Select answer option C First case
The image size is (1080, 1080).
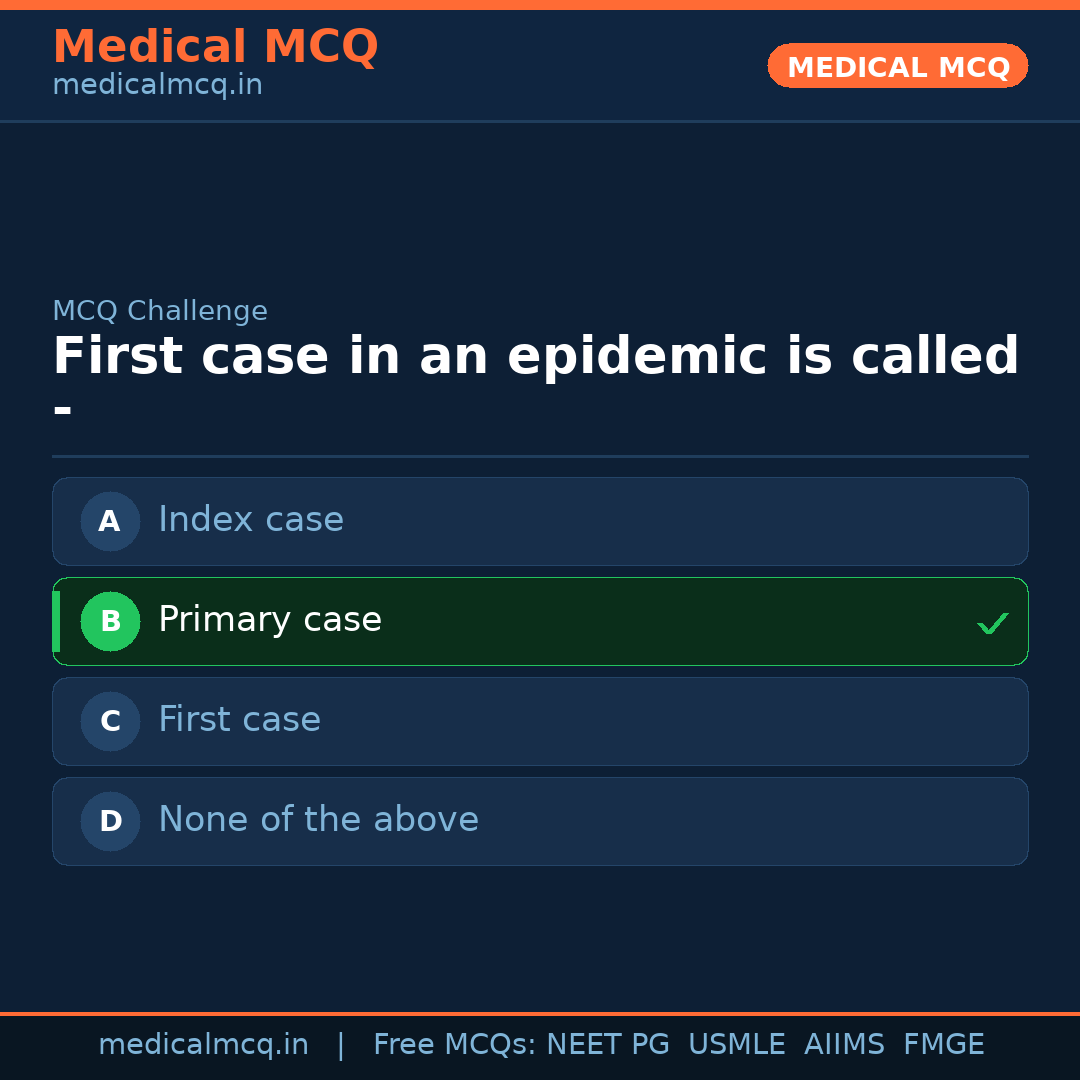(x=540, y=721)
